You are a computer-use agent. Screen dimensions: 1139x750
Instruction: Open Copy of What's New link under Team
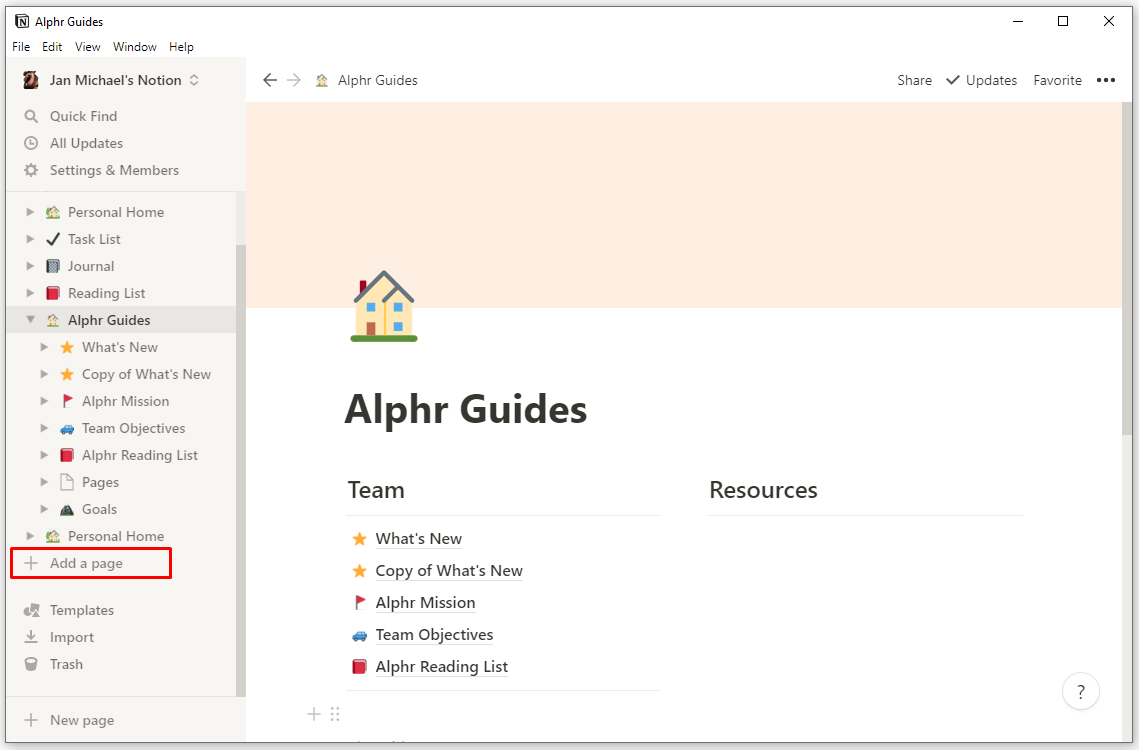point(449,570)
